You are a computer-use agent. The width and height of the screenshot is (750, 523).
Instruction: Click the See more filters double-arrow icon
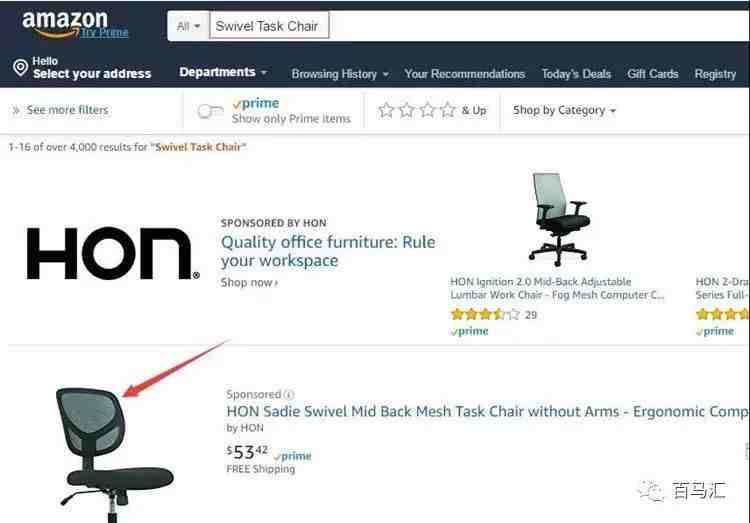16,111
